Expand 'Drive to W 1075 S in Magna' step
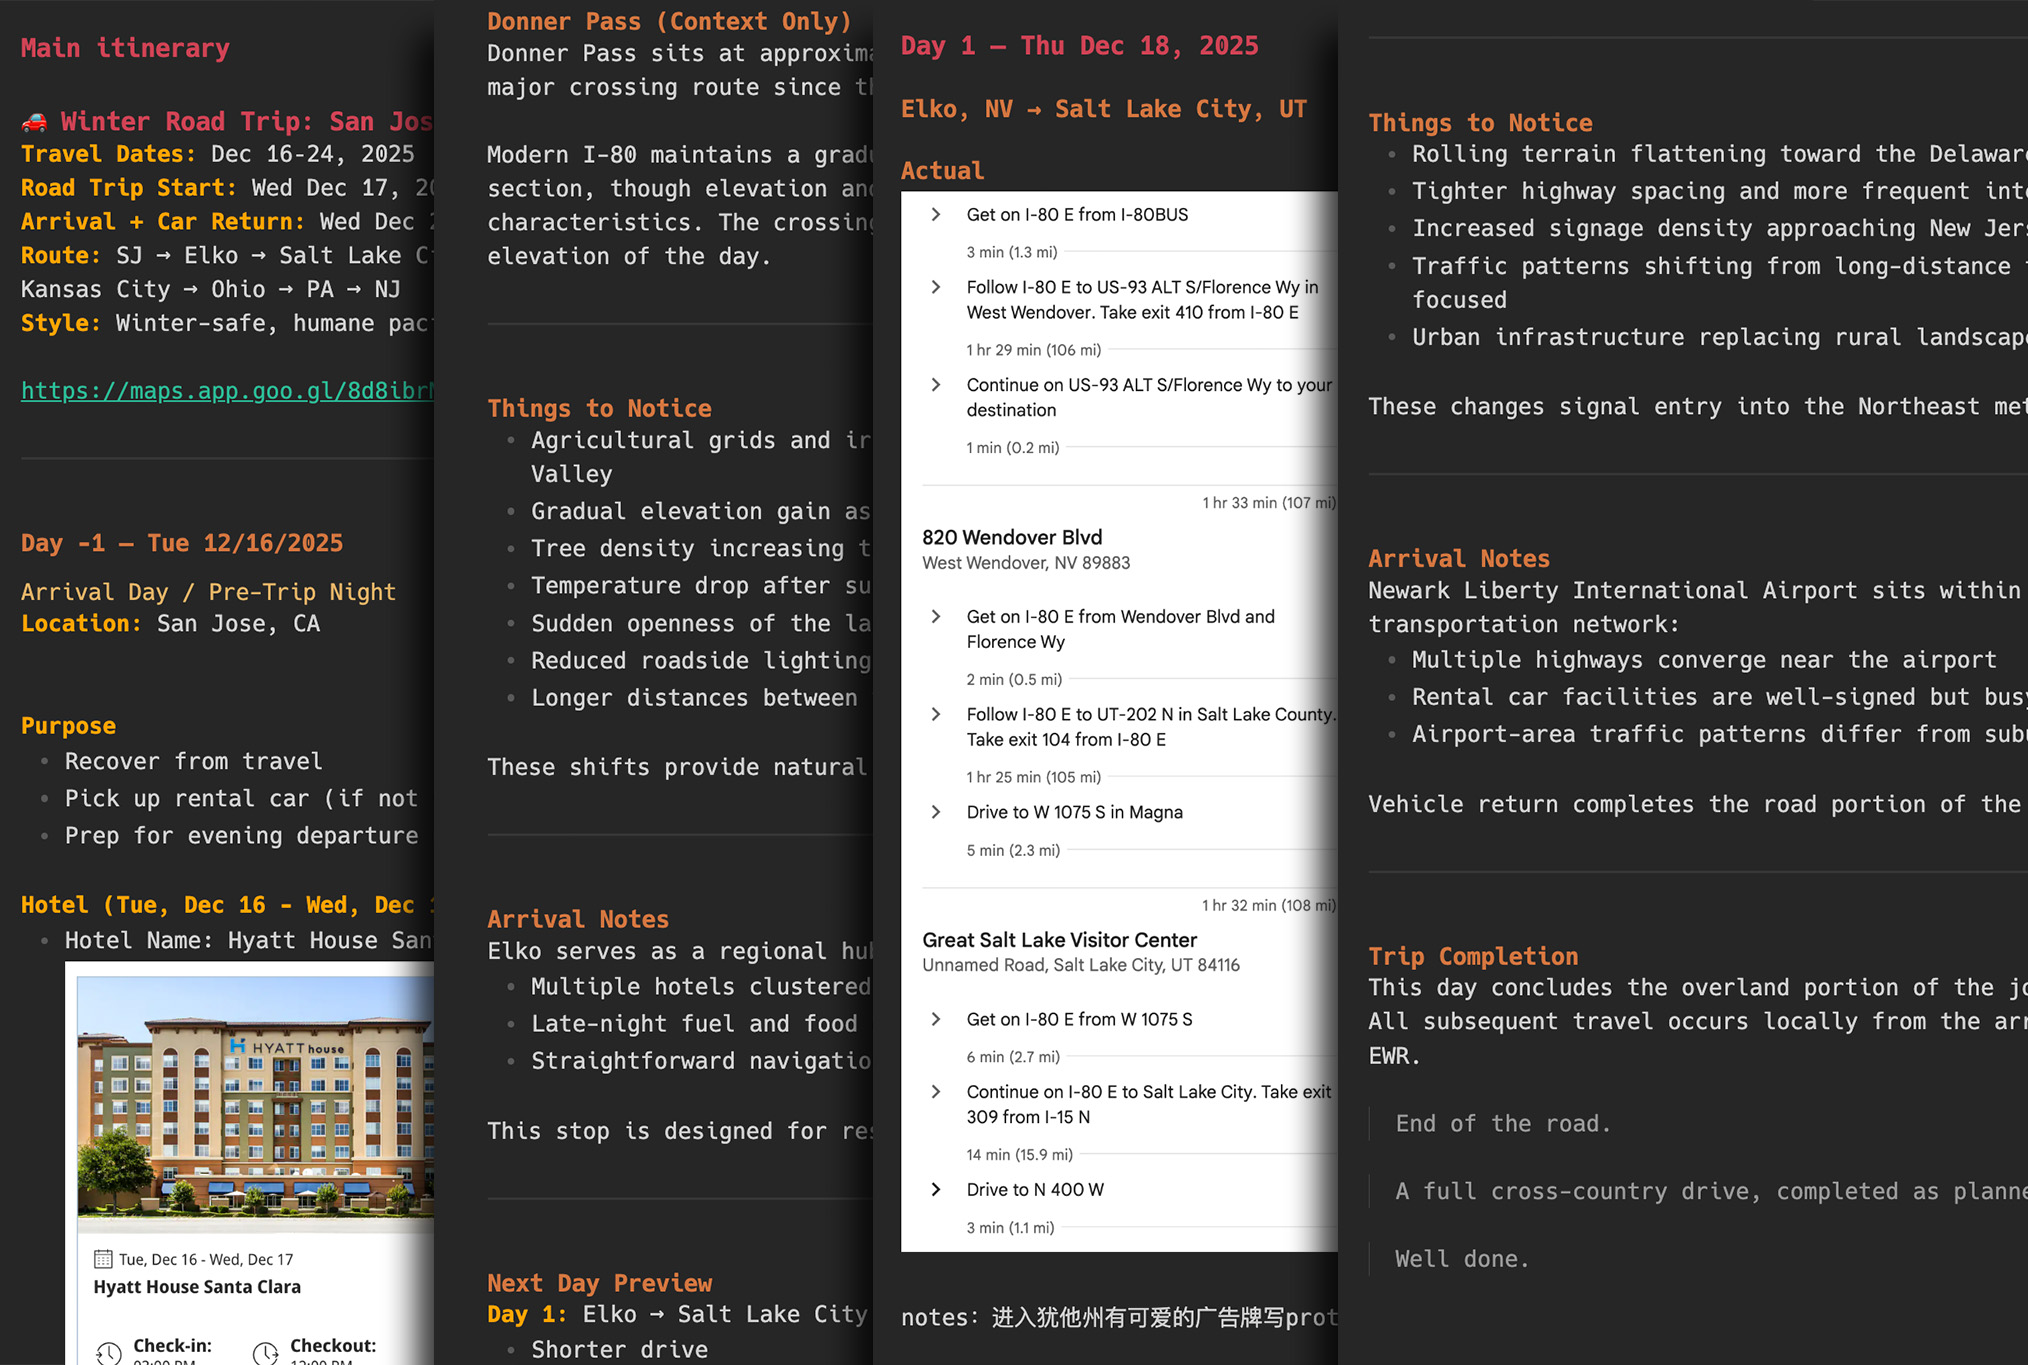 point(936,812)
